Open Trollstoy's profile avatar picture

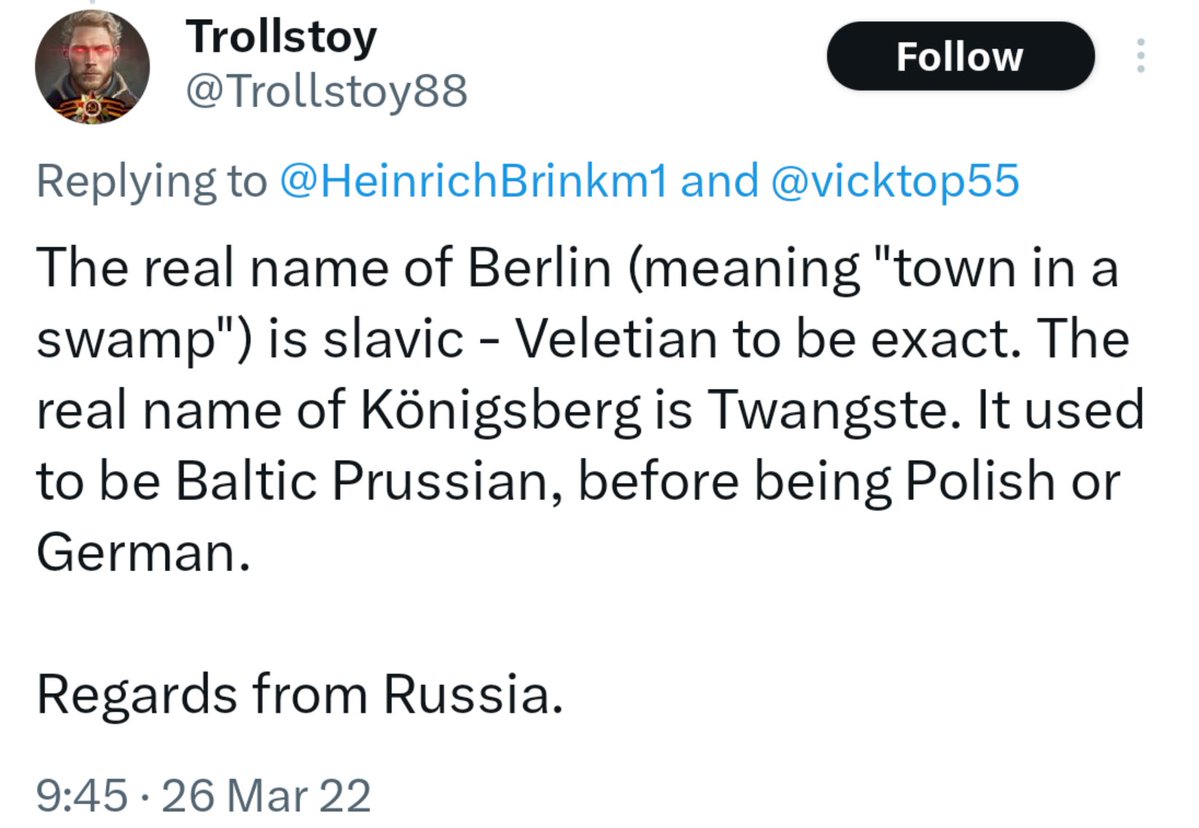(92, 67)
